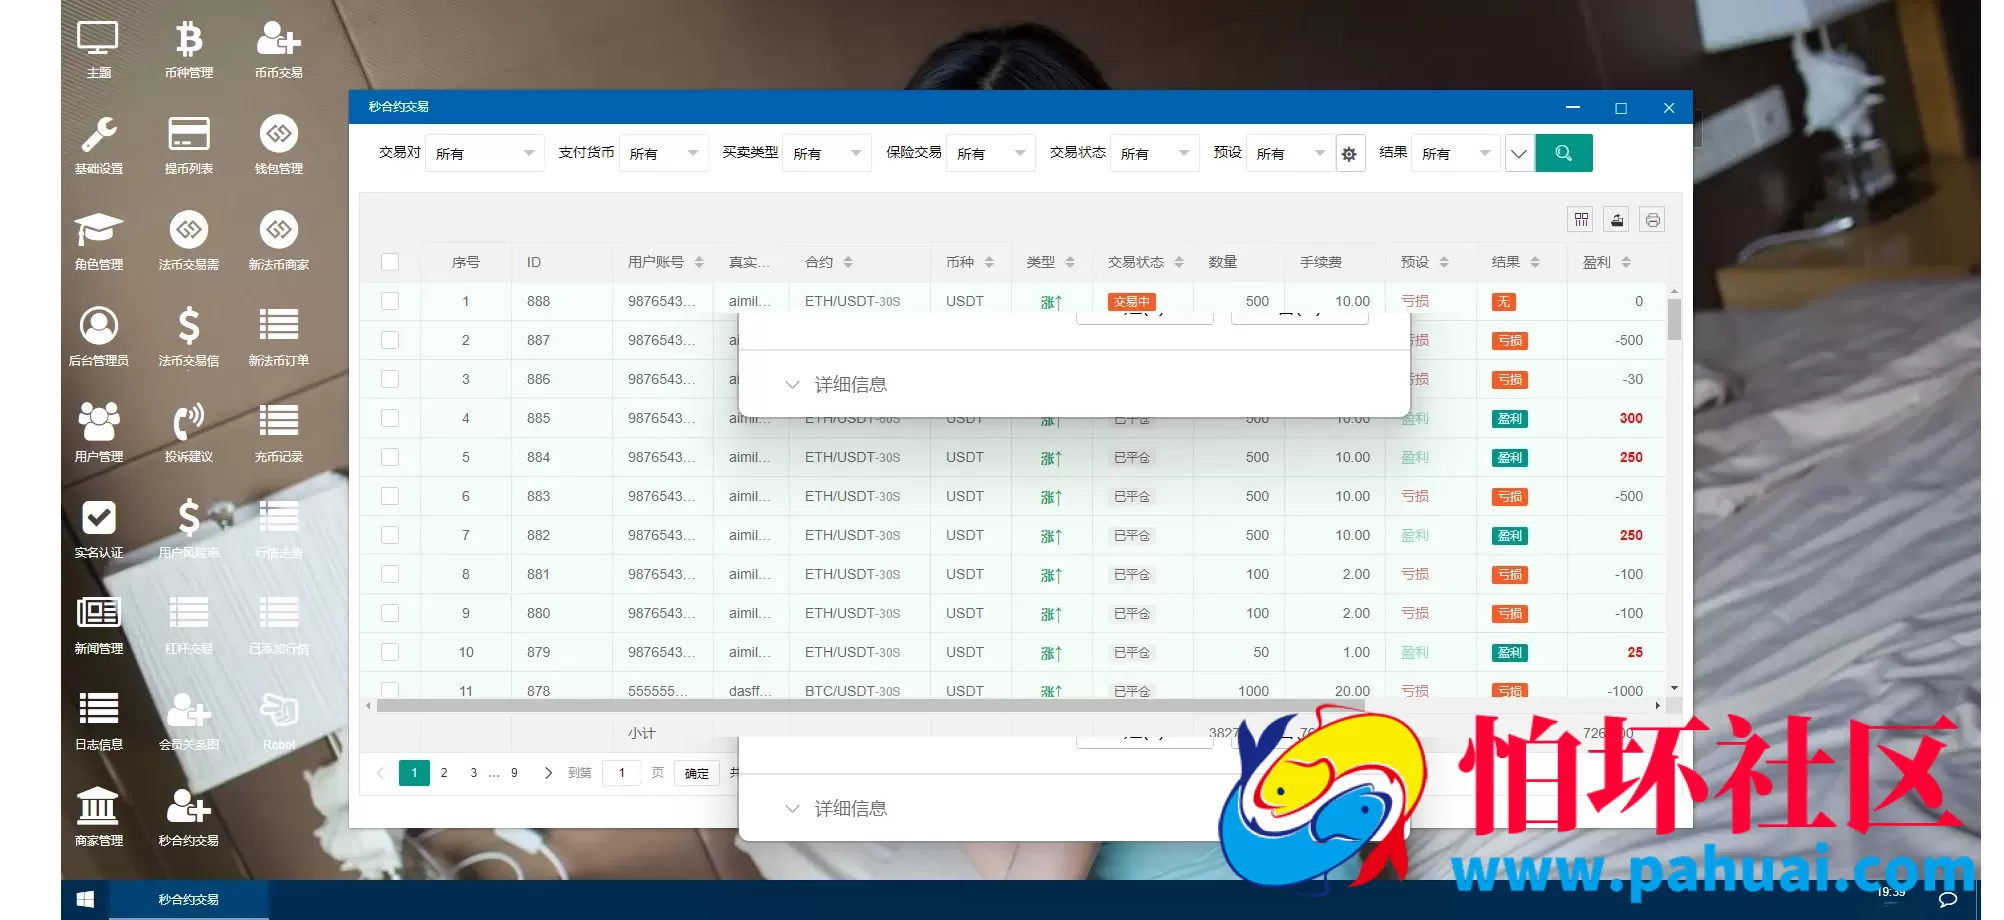
Task: Open 法币交易信 dollar icon
Action: [x=188, y=338]
